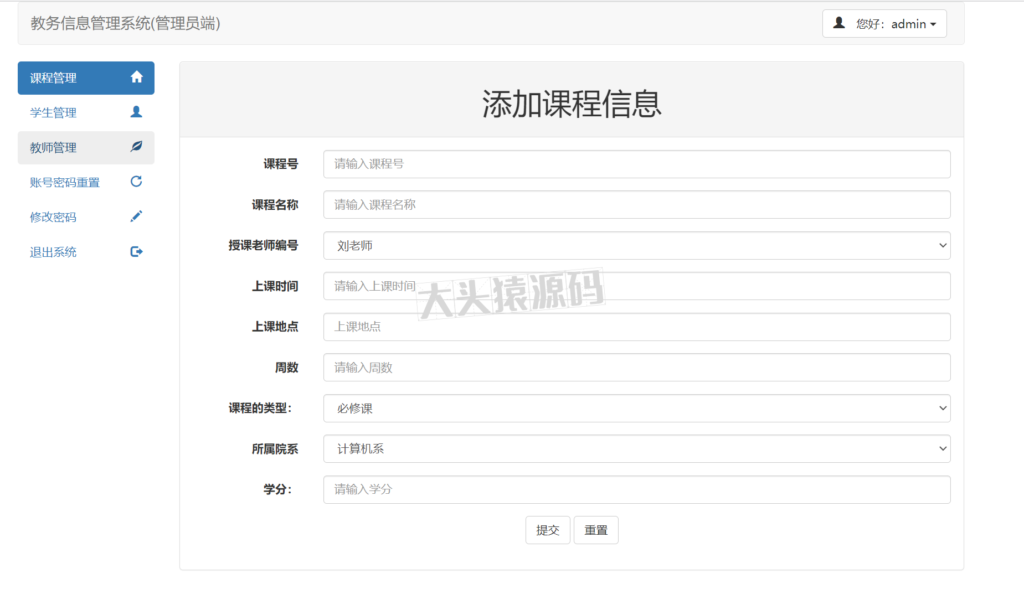Open the 授课老师编号 dropdown showing 刘老师
Image resolution: width=1024 pixels, height=594 pixels.
(x=637, y=245)
